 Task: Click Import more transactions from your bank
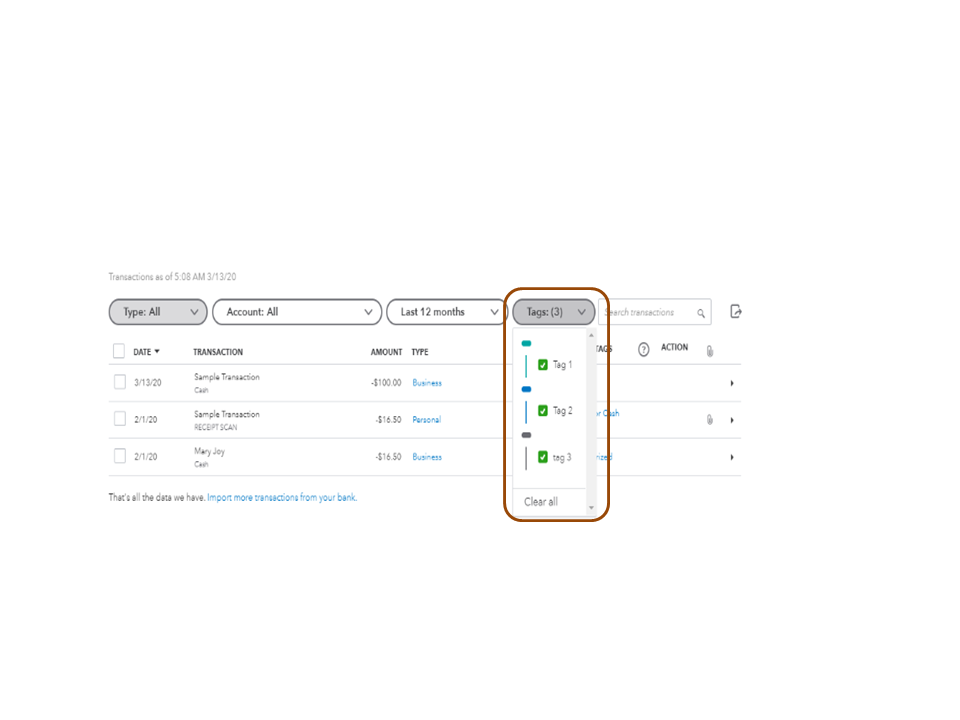point(282,497)
